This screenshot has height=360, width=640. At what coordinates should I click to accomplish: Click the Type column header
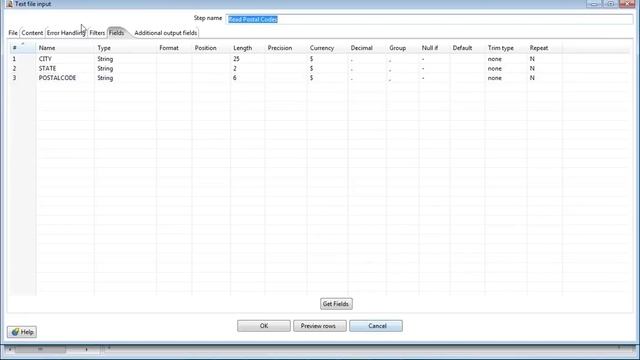click(125, 48)
